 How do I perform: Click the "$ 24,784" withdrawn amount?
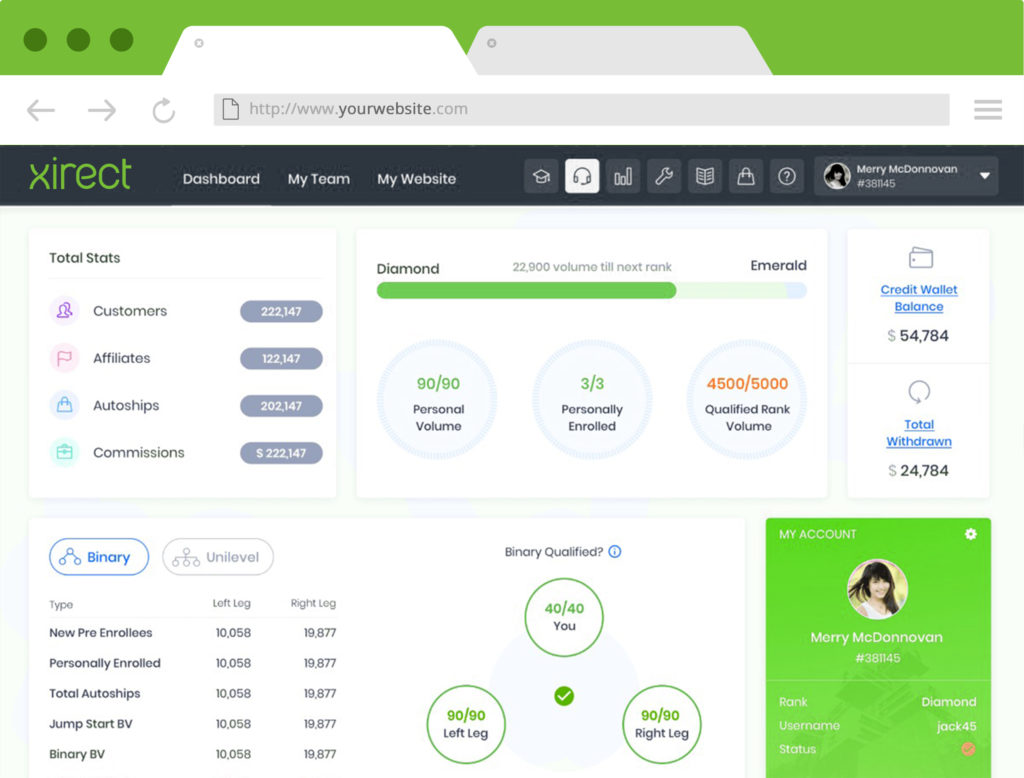(918, 470)
